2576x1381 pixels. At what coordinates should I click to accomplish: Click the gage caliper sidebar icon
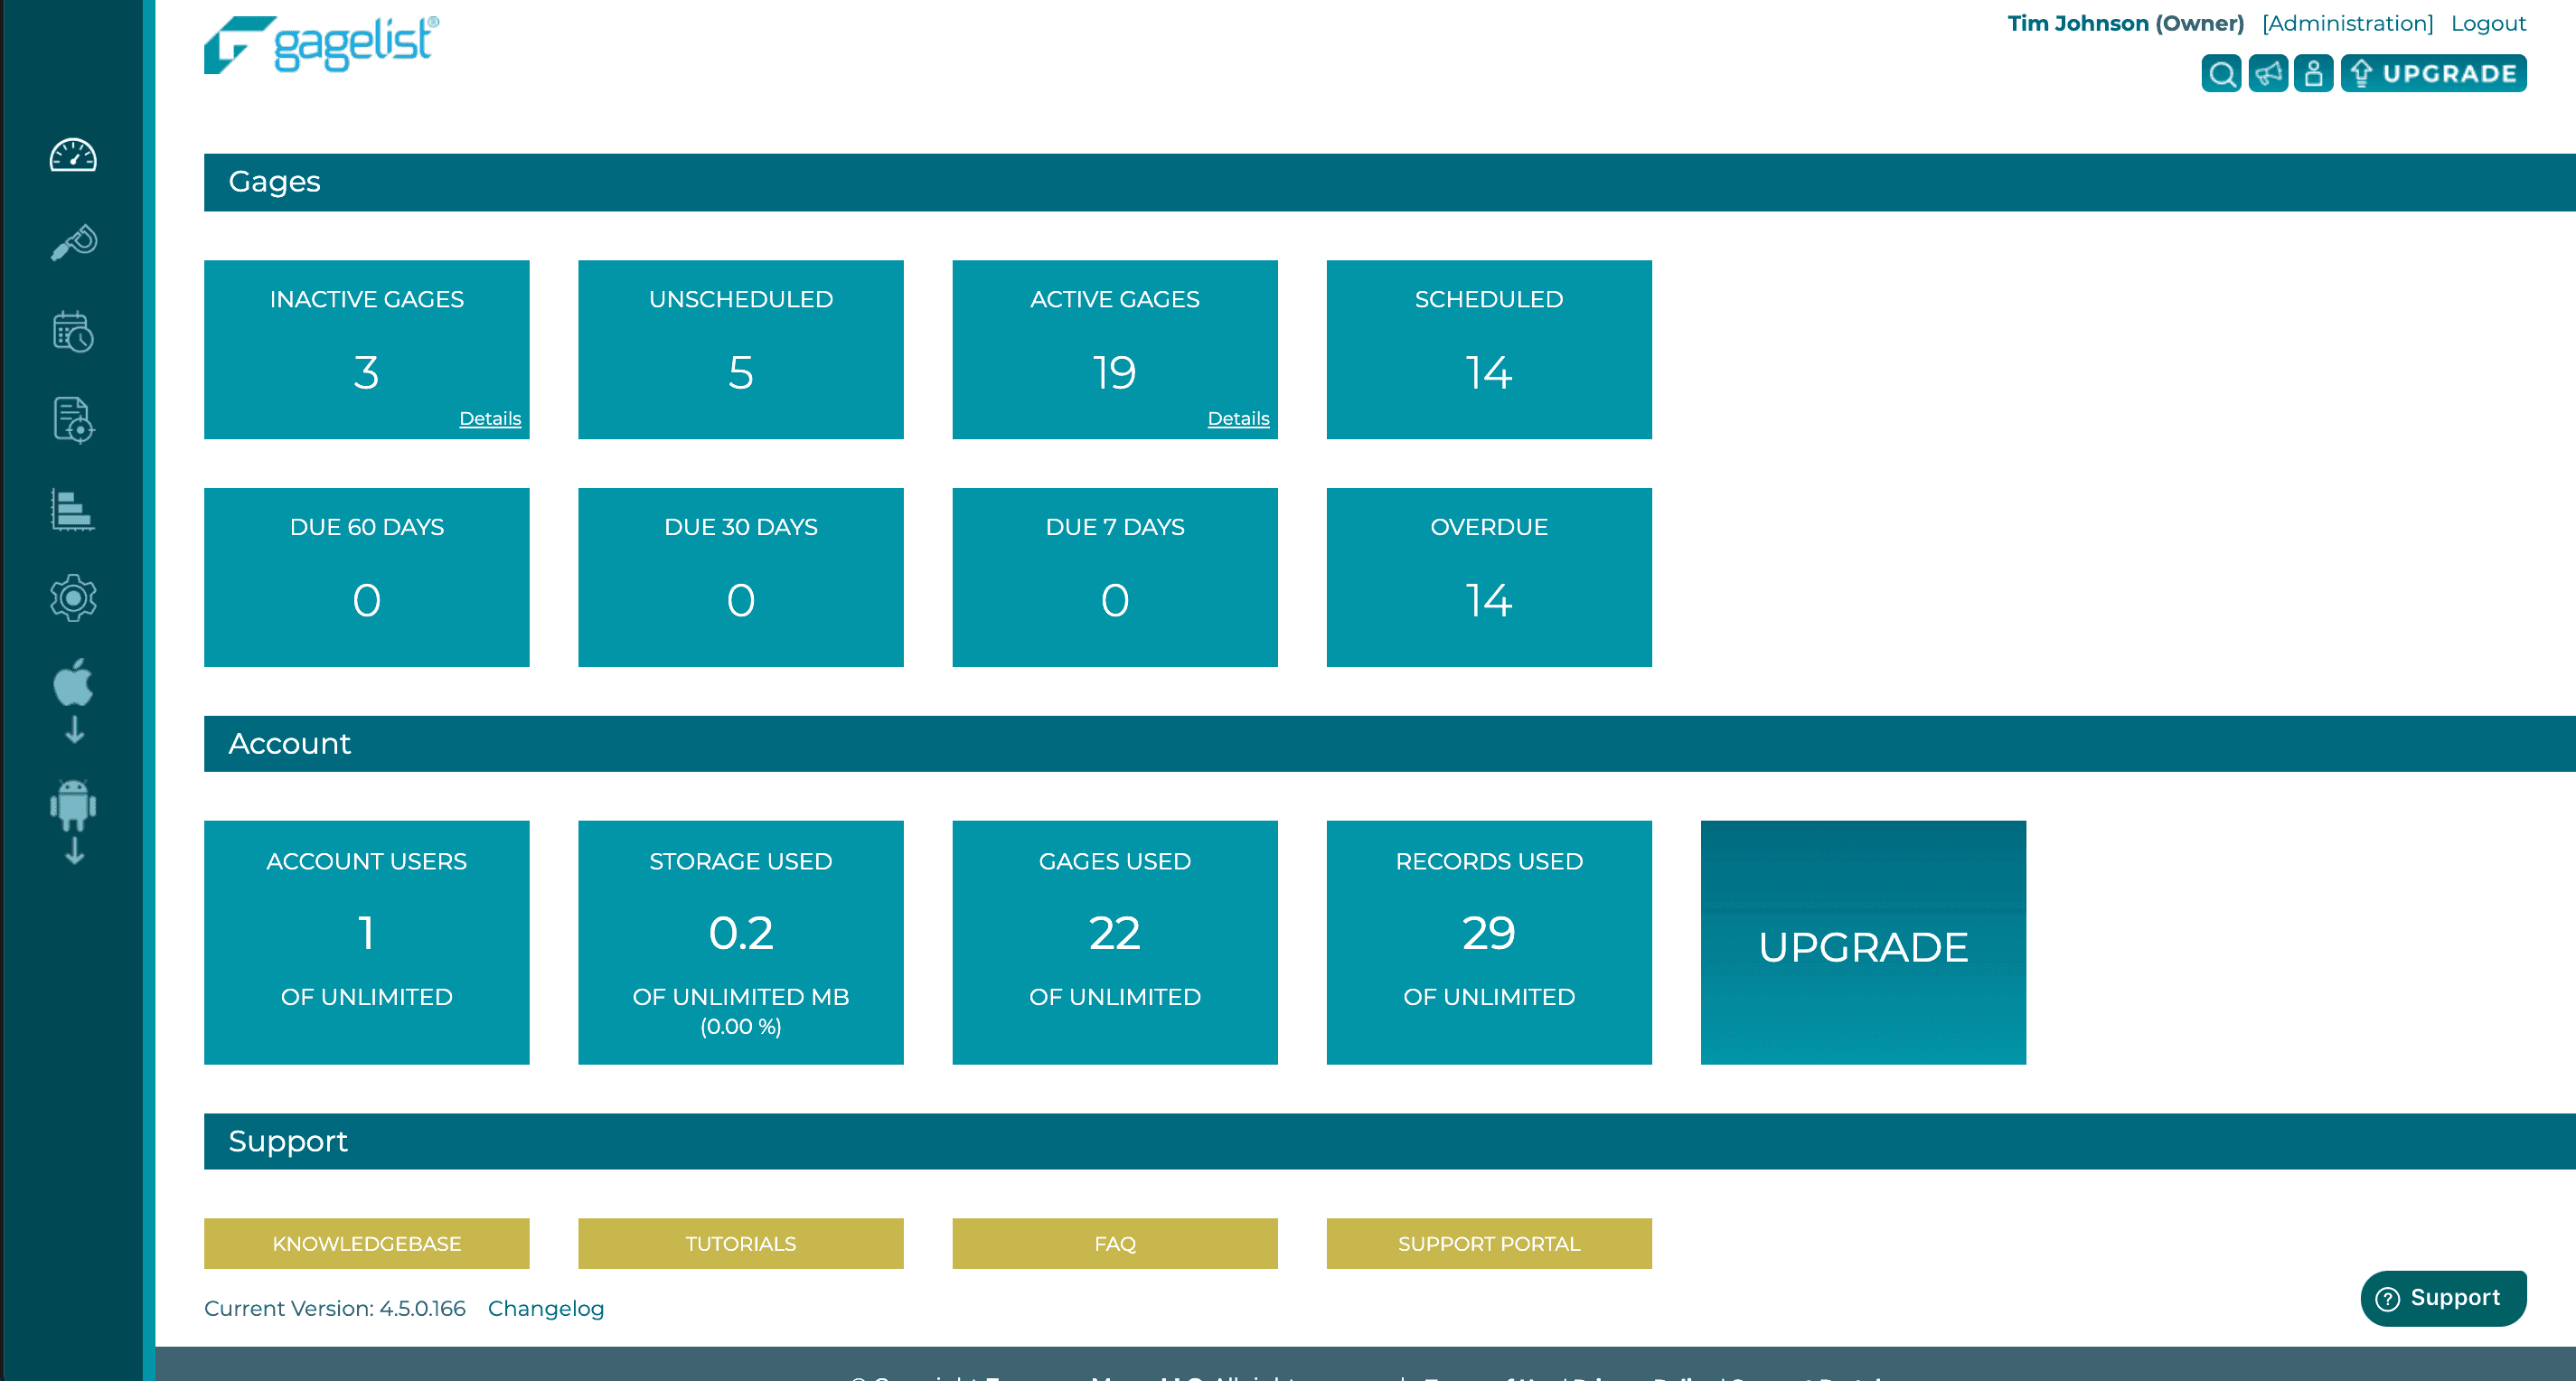tap(73, 242)
